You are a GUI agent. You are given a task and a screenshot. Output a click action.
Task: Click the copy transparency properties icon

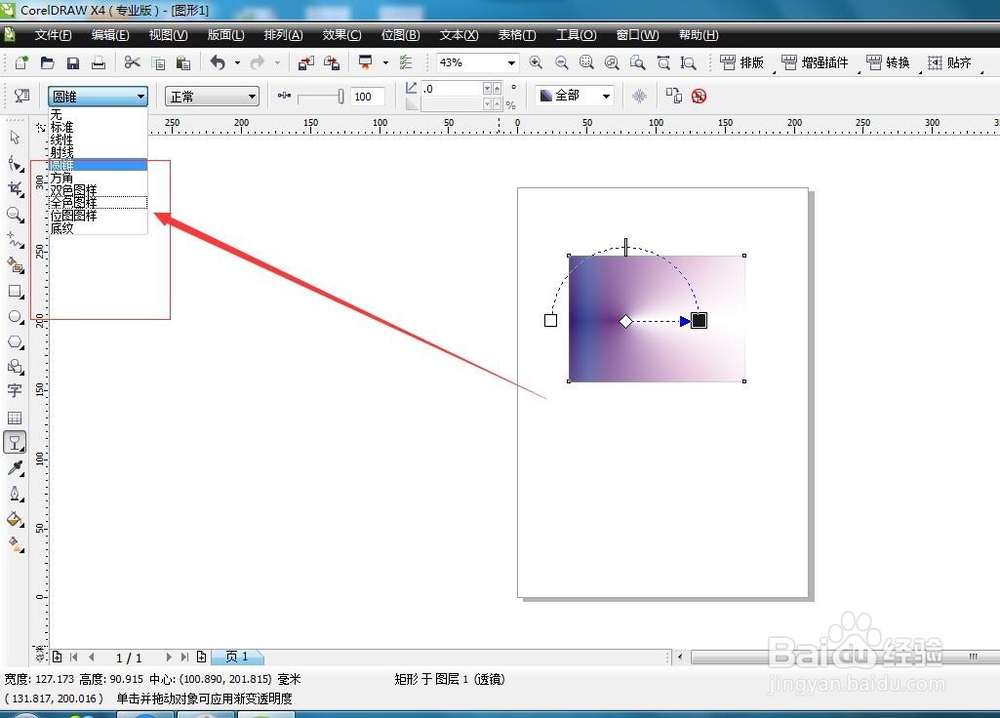673,96
